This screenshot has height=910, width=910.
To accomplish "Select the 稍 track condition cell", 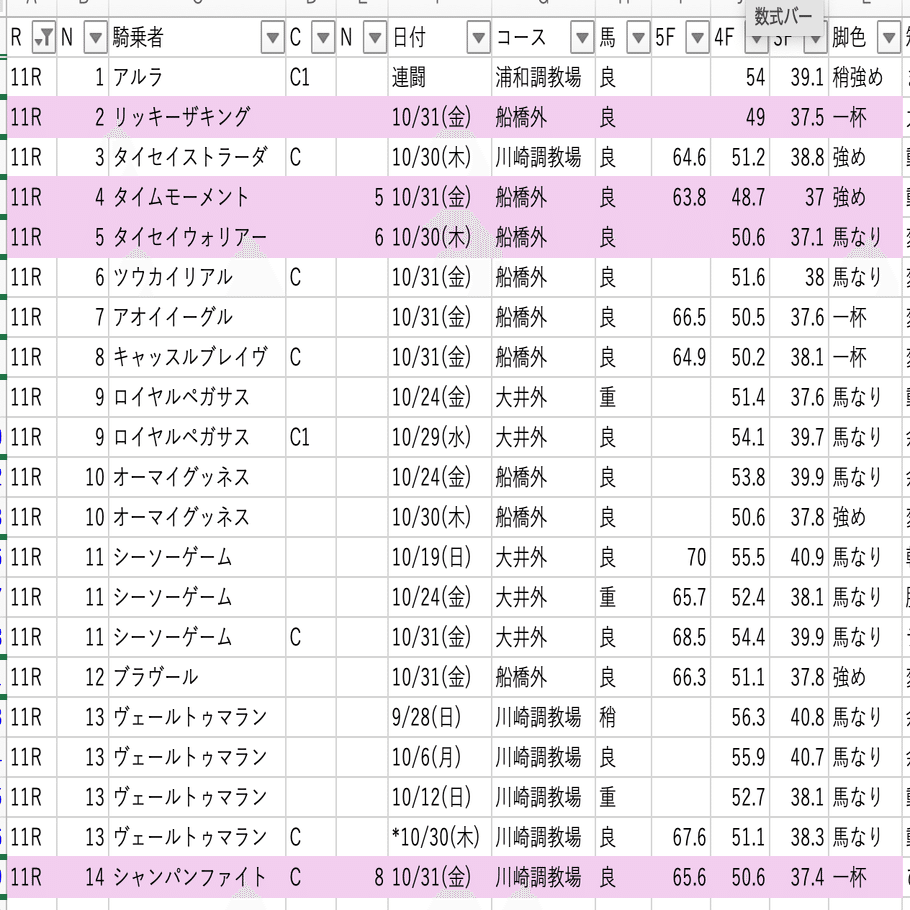I will tap(623, 717).
